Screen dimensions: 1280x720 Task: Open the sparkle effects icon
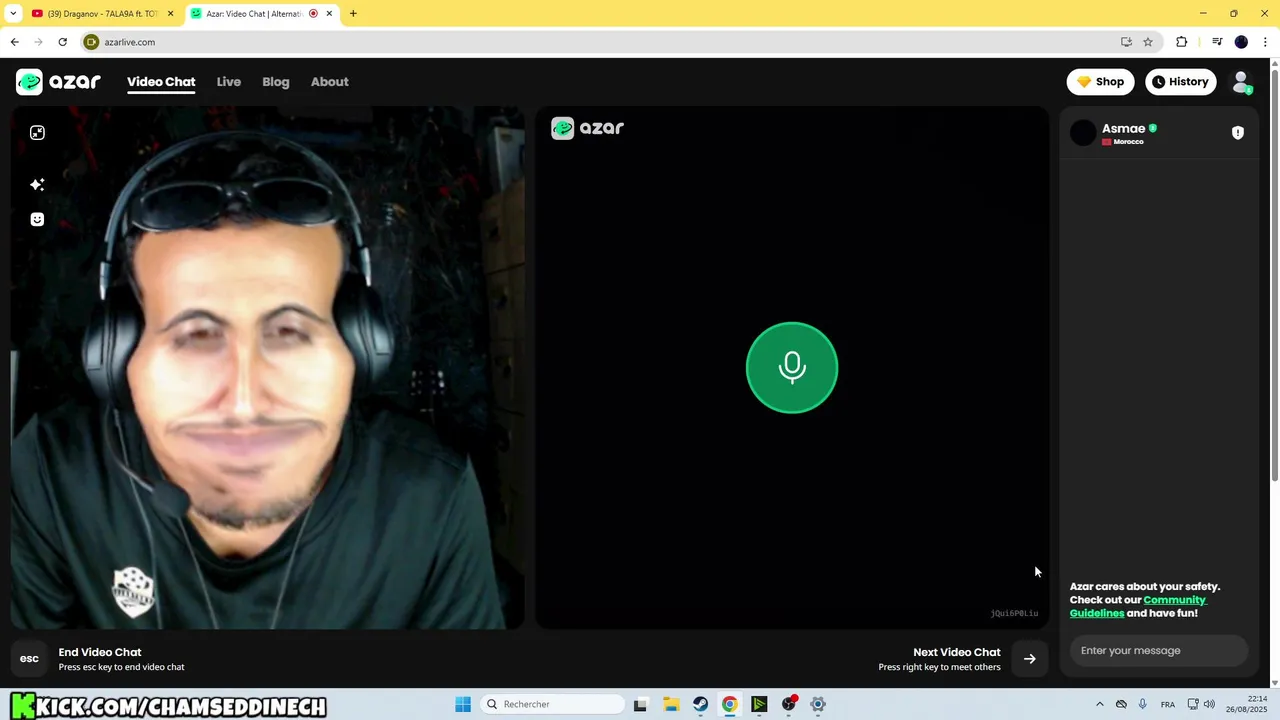point(37,184)
